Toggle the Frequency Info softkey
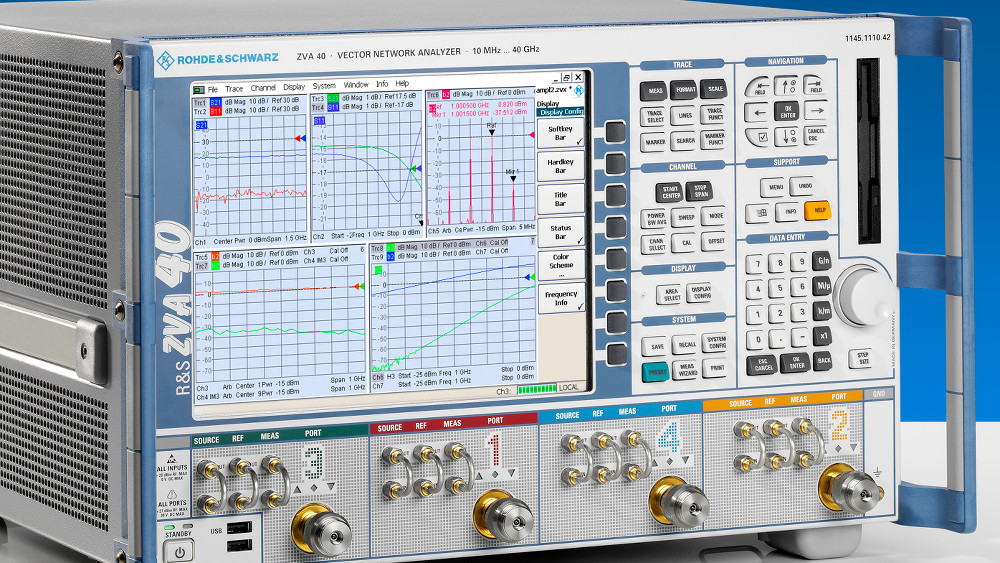 pos(561,298)
